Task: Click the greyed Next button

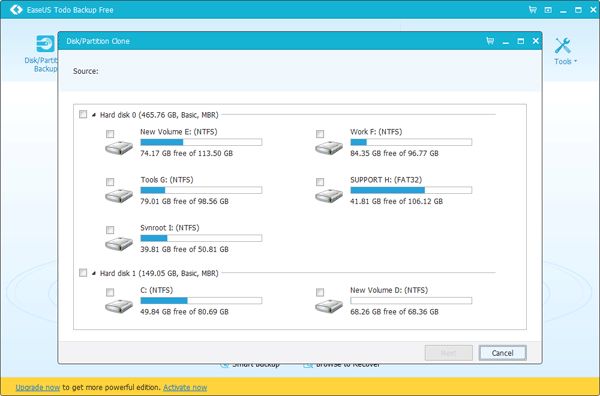Action: click(x=448, y=353)
